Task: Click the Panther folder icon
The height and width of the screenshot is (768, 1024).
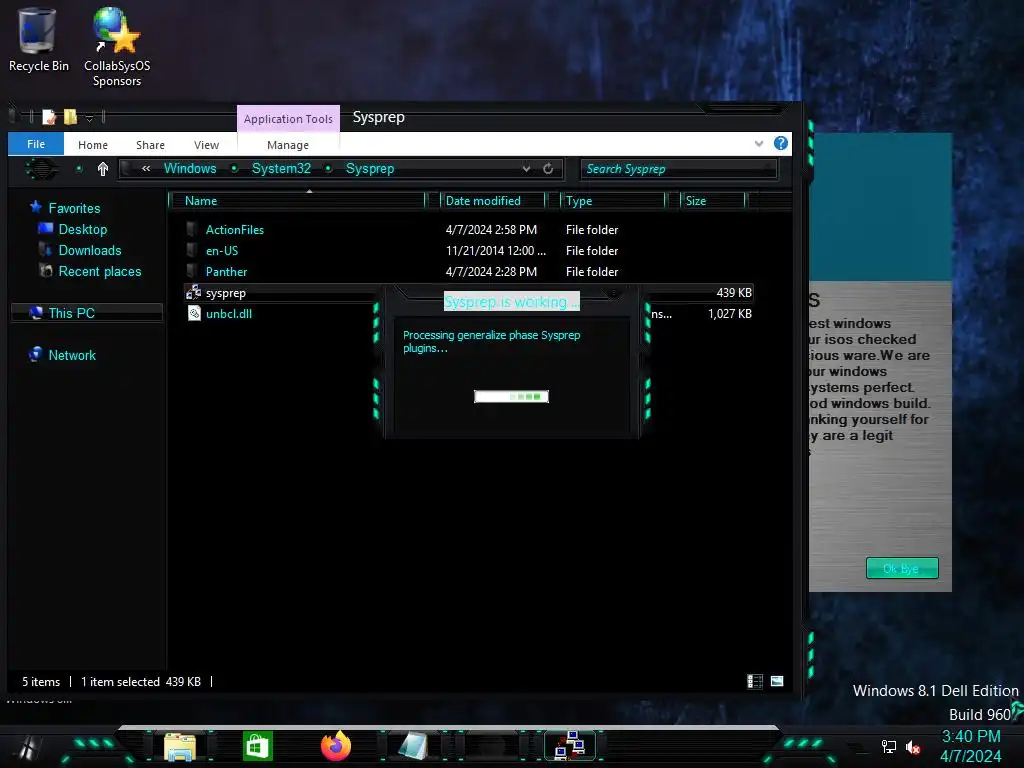Action: click(192, 271)
